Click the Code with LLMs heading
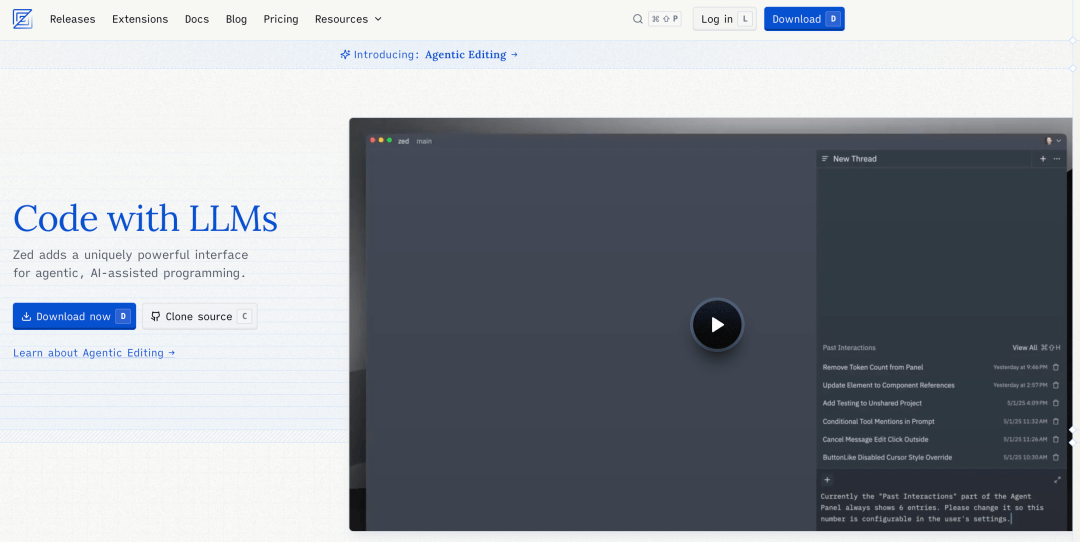 coord(145,219)
